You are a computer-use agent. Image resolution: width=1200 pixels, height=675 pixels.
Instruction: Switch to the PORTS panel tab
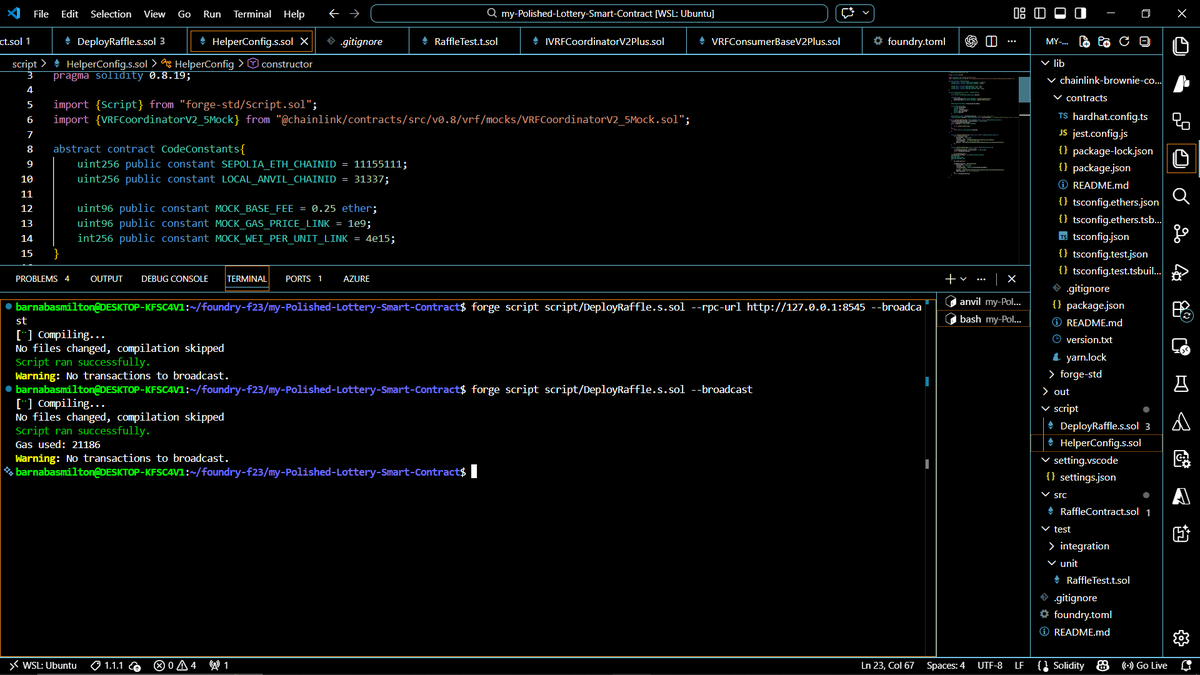click(303, 279)
